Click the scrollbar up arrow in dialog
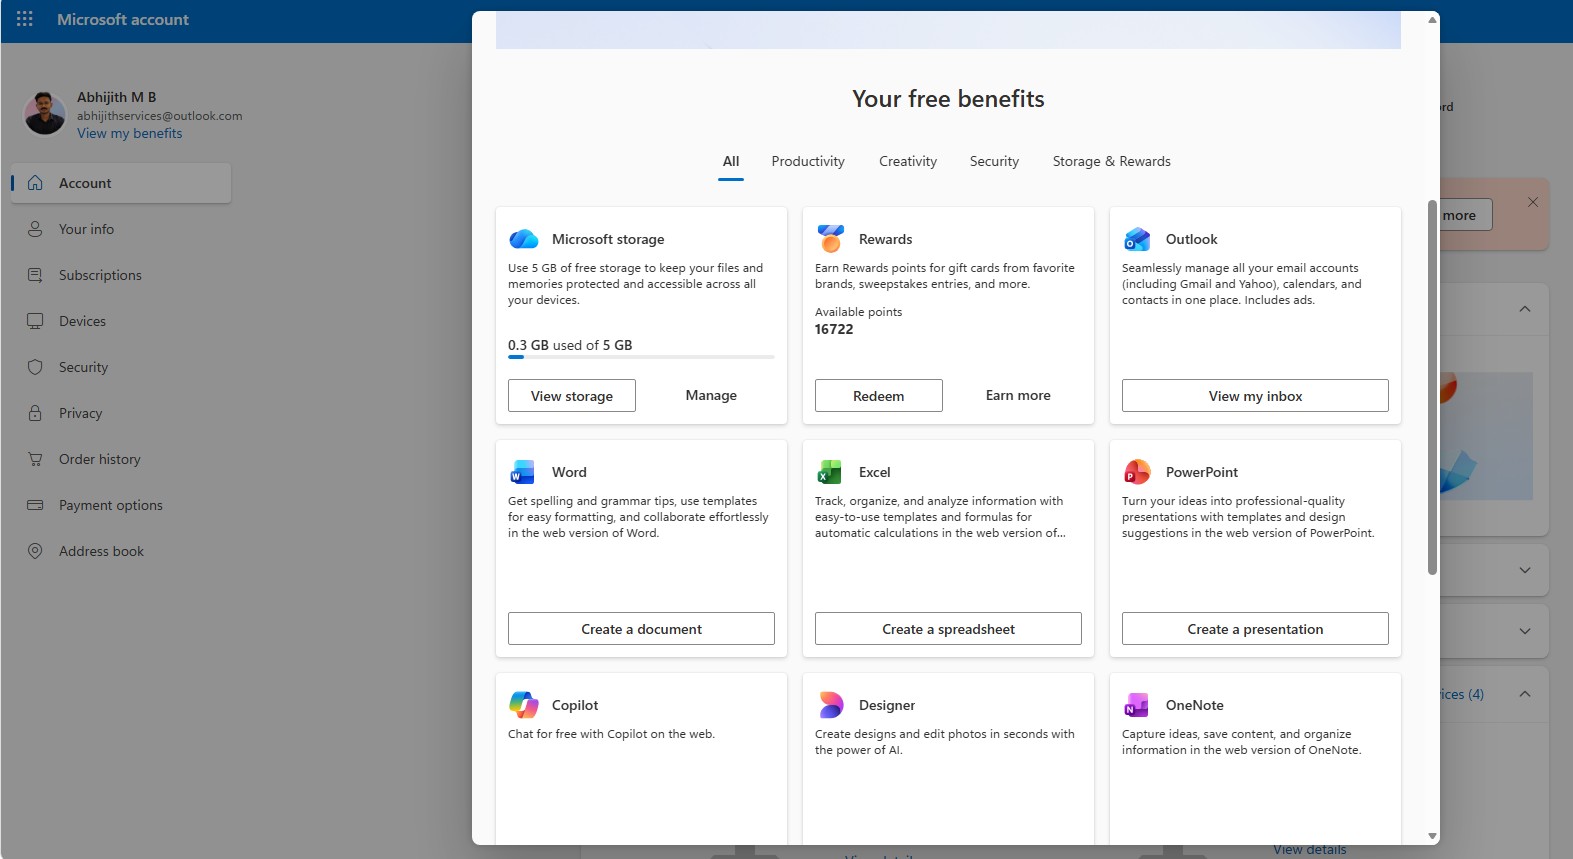Screen dimensions: 1573x859 [1432, 20]
